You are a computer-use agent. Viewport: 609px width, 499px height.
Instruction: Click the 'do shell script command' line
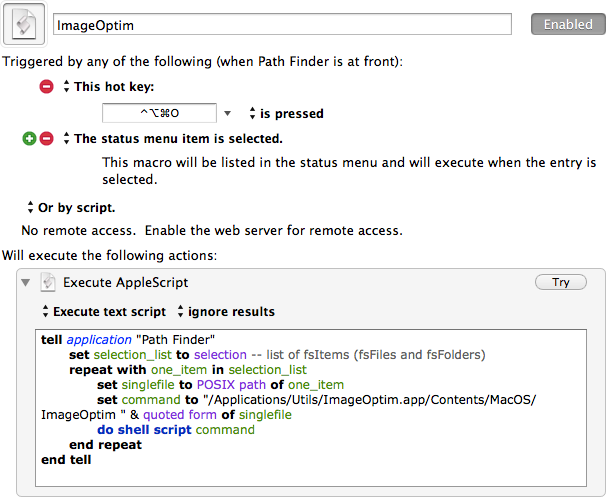pyautogui.click(x=176, y=430)
